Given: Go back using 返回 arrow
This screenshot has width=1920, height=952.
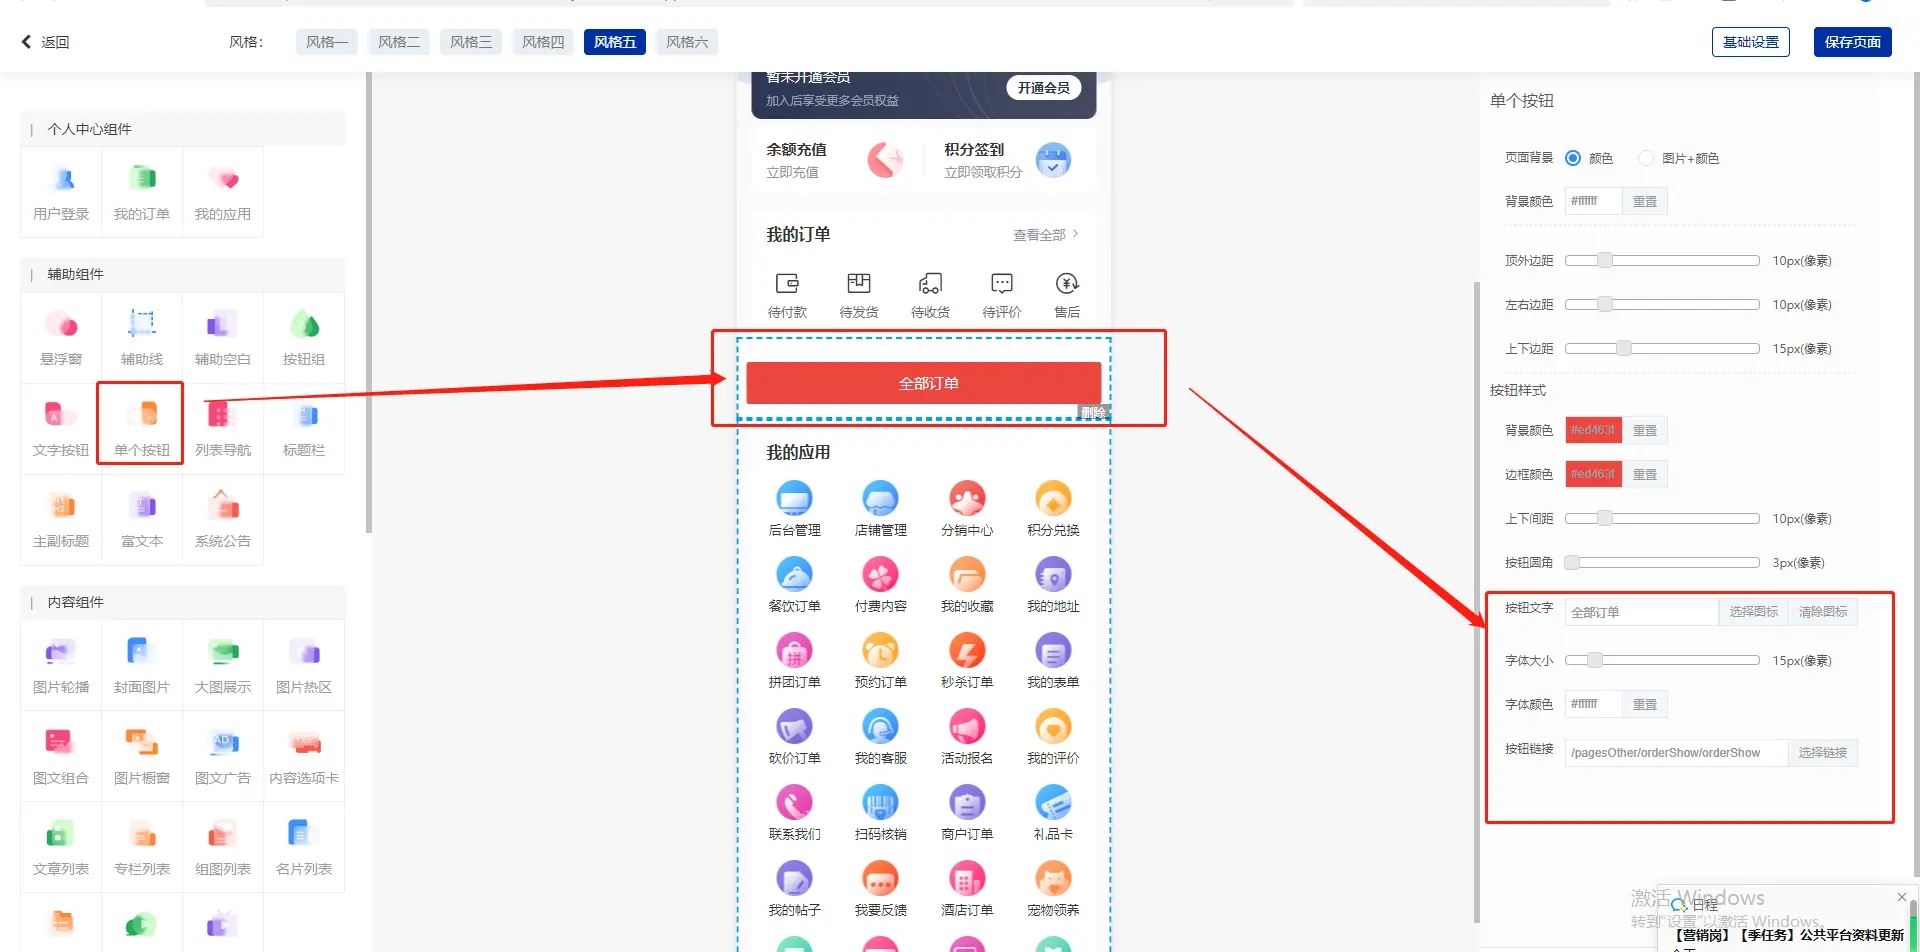Looking at the screenshot, I should pyautogui.click(x=27, y=42).
